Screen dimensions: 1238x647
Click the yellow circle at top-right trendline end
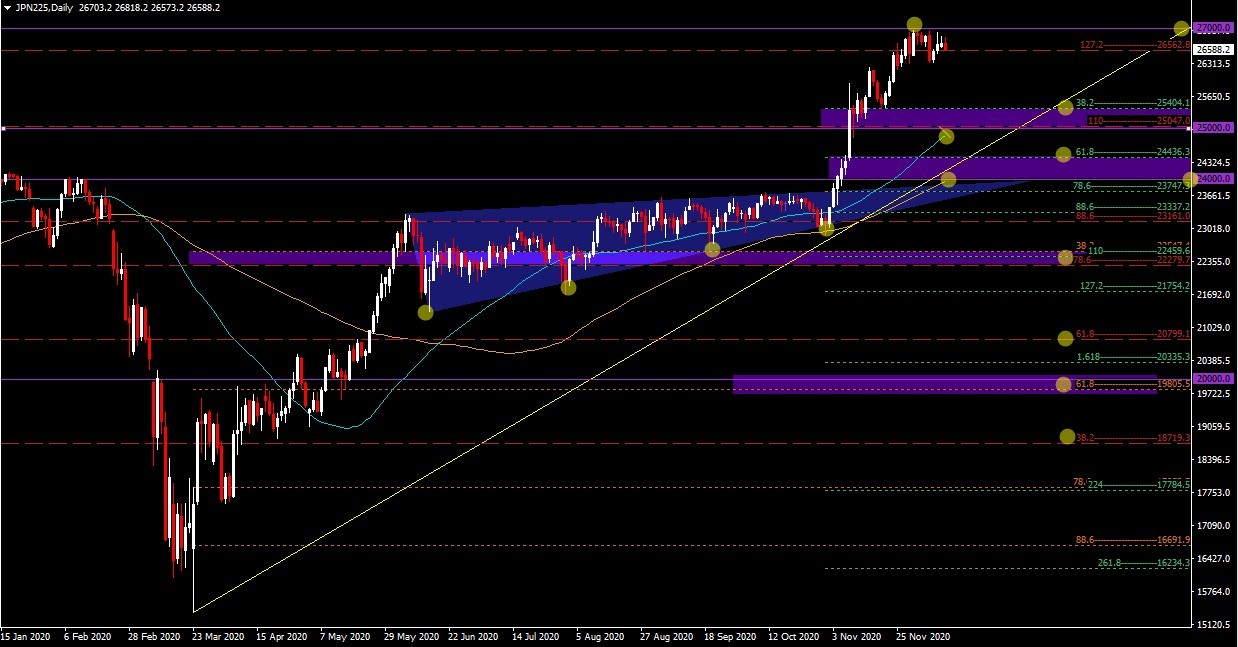coord(1181,29)
